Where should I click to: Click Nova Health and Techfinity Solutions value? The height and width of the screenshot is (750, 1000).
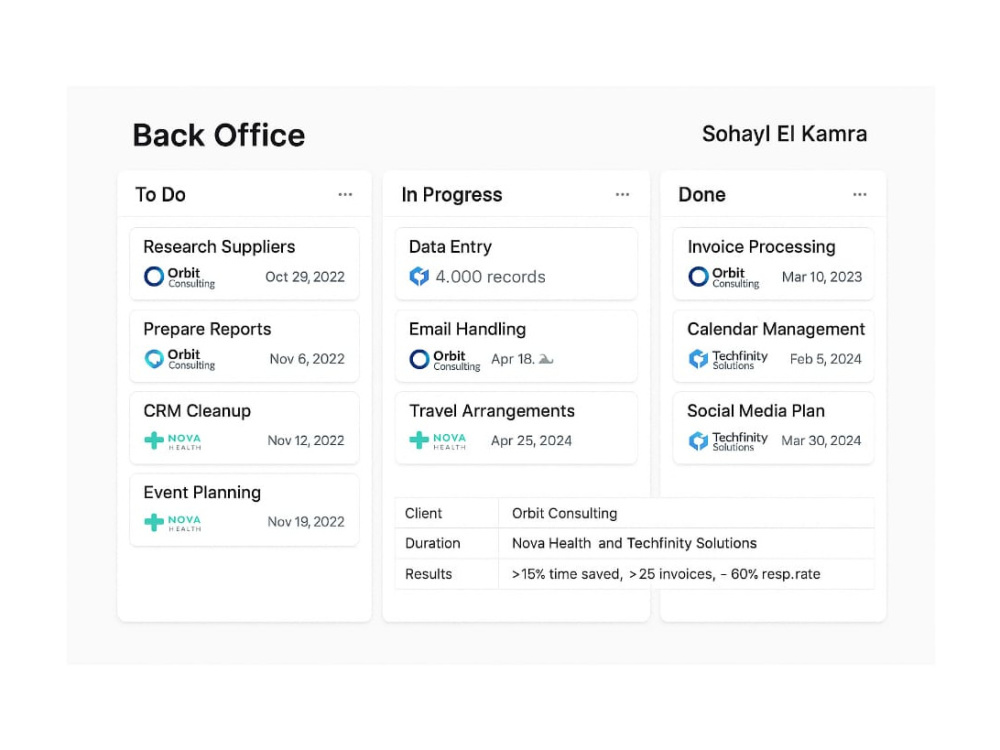(x=634, y=543)
